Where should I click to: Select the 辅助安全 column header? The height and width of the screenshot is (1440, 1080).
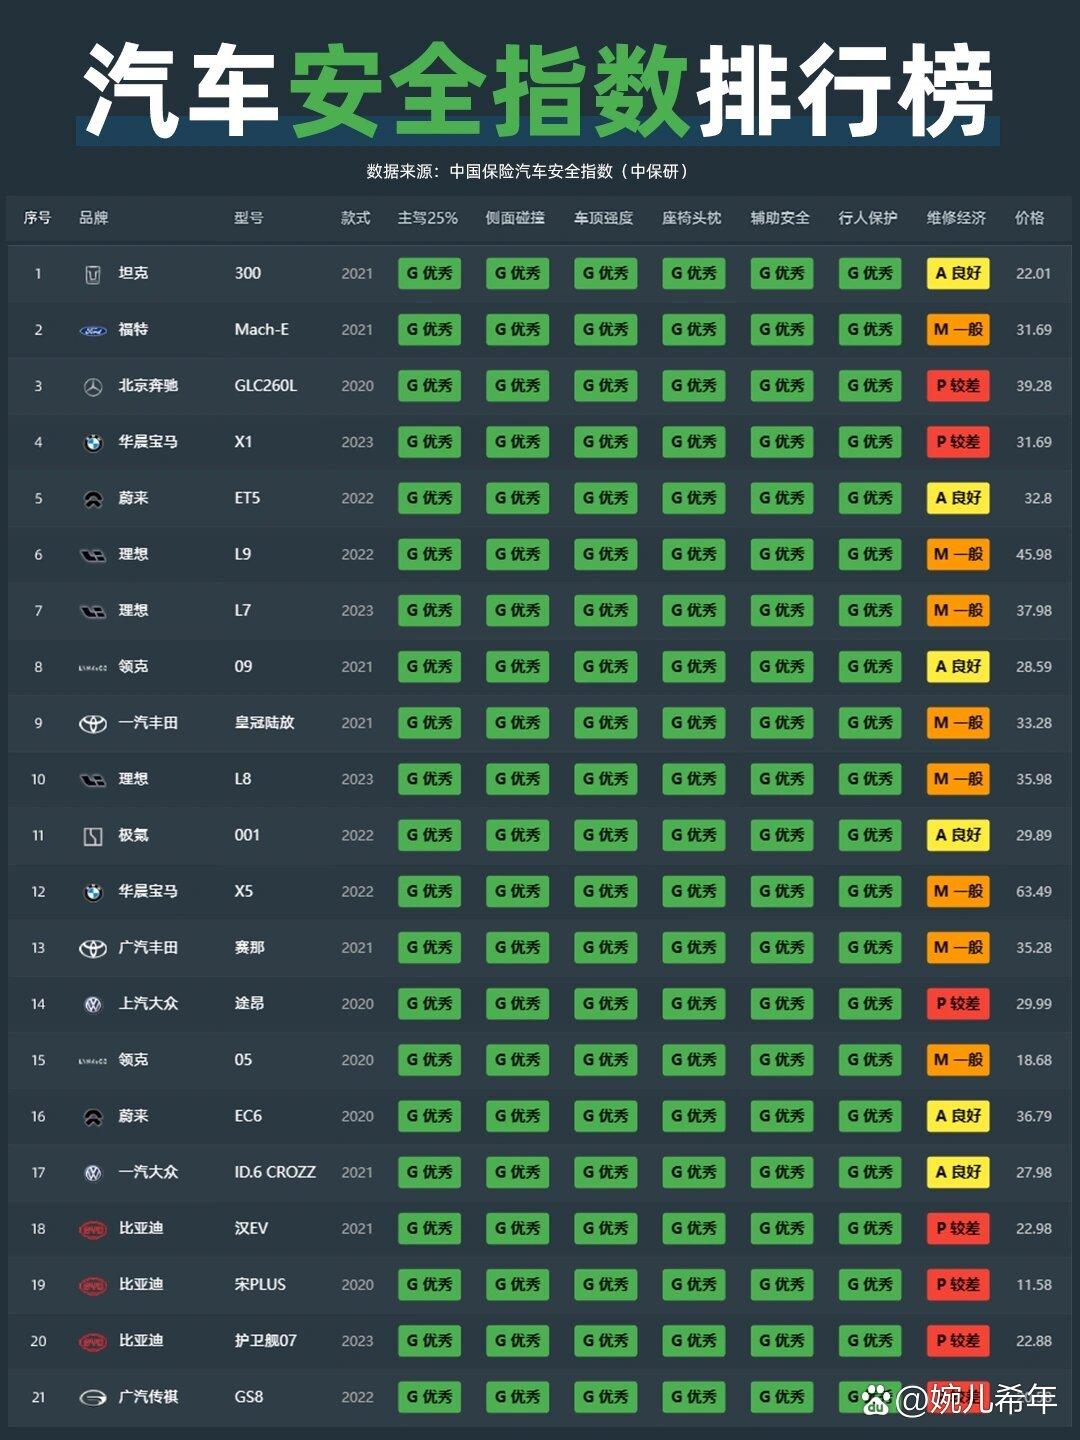pyautogui.click(x=781, y=218)
